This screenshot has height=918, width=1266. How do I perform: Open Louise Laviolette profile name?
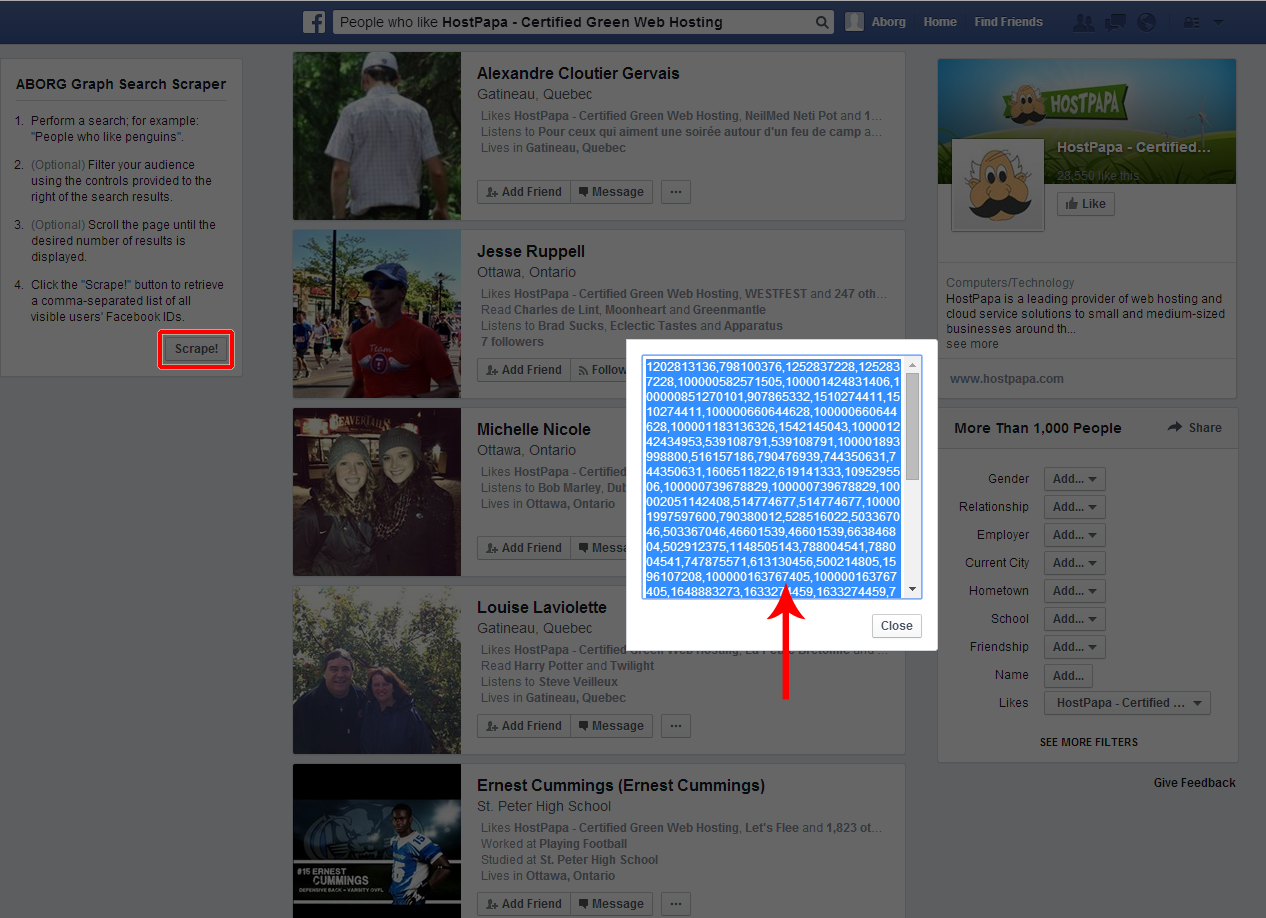coord(542,608)
